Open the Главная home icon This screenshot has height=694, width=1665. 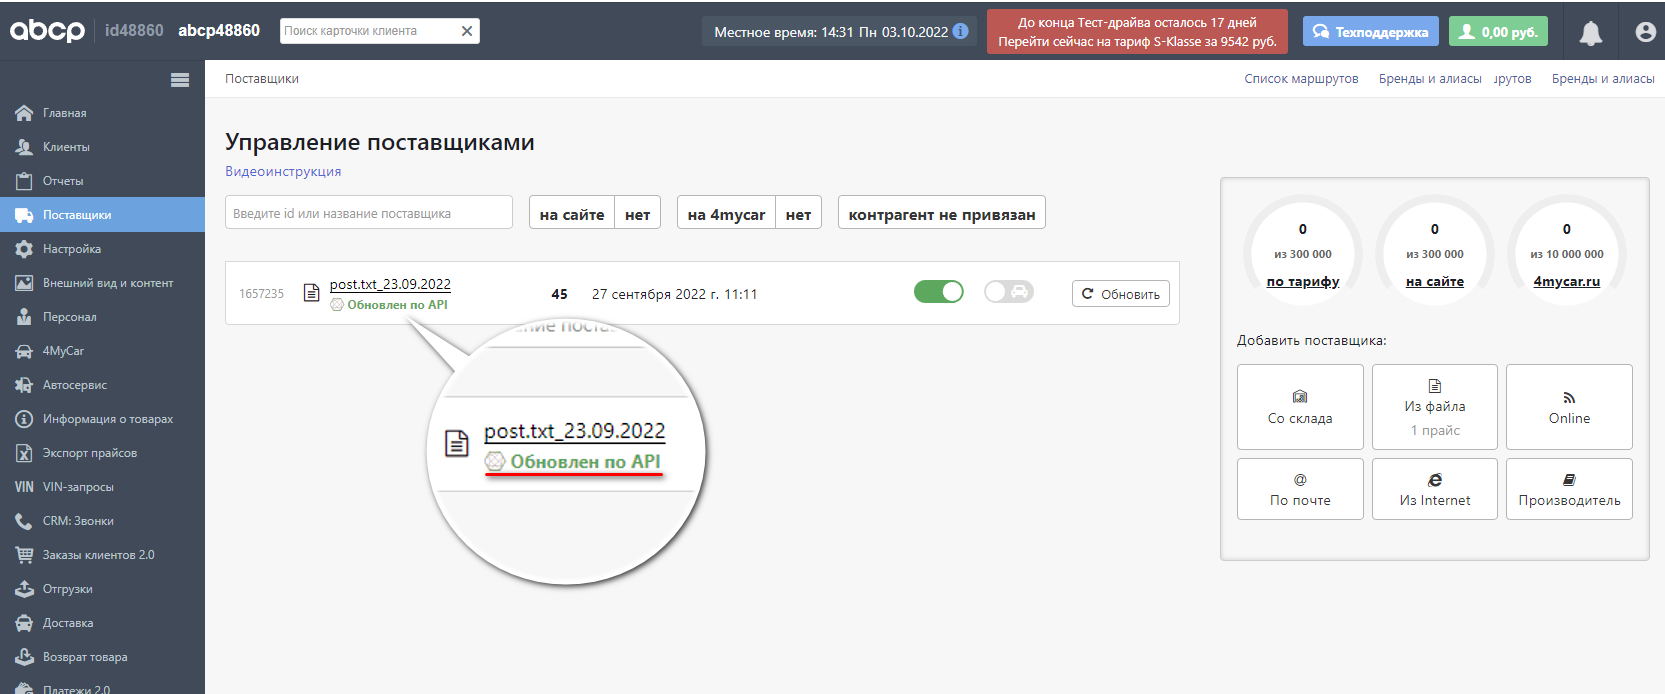24,113
